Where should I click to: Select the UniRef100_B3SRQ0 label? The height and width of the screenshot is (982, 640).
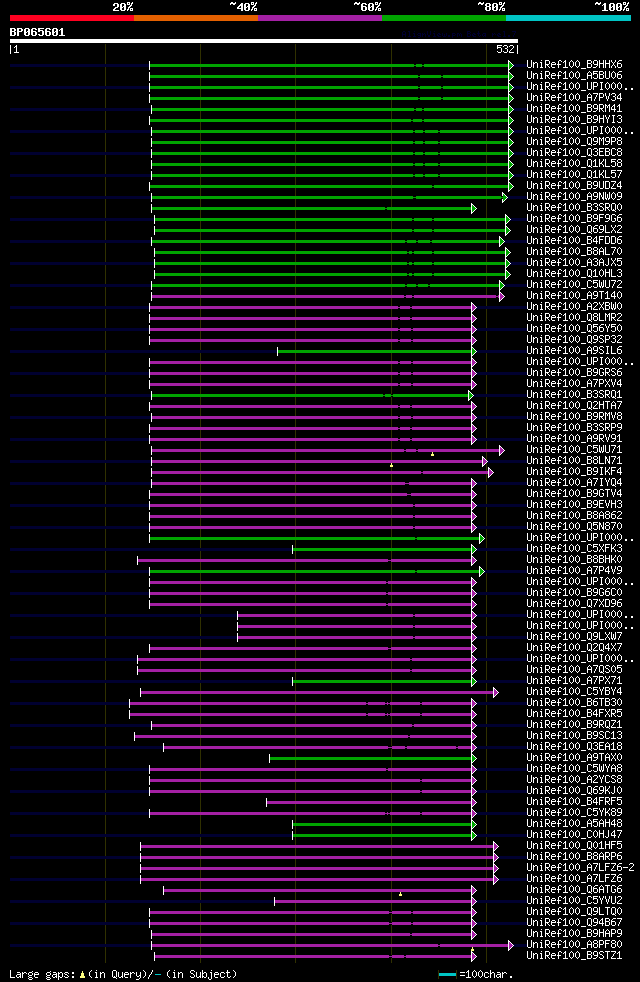(574, 207)
